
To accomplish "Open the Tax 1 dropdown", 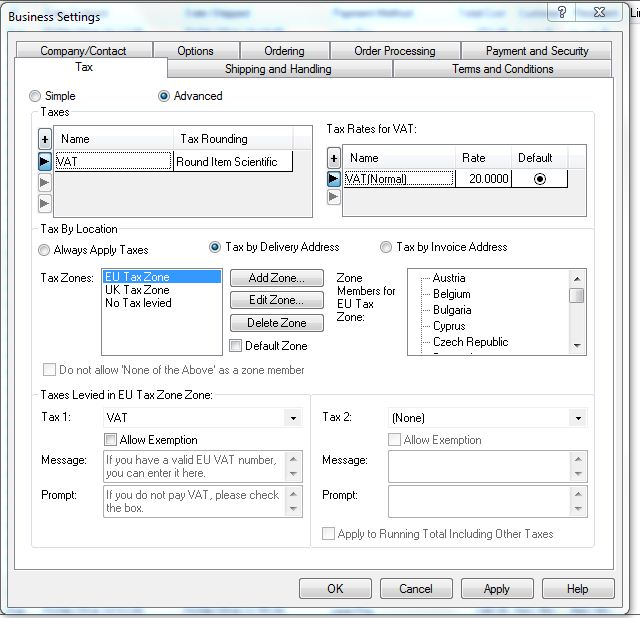I will [x=293, y=418].
